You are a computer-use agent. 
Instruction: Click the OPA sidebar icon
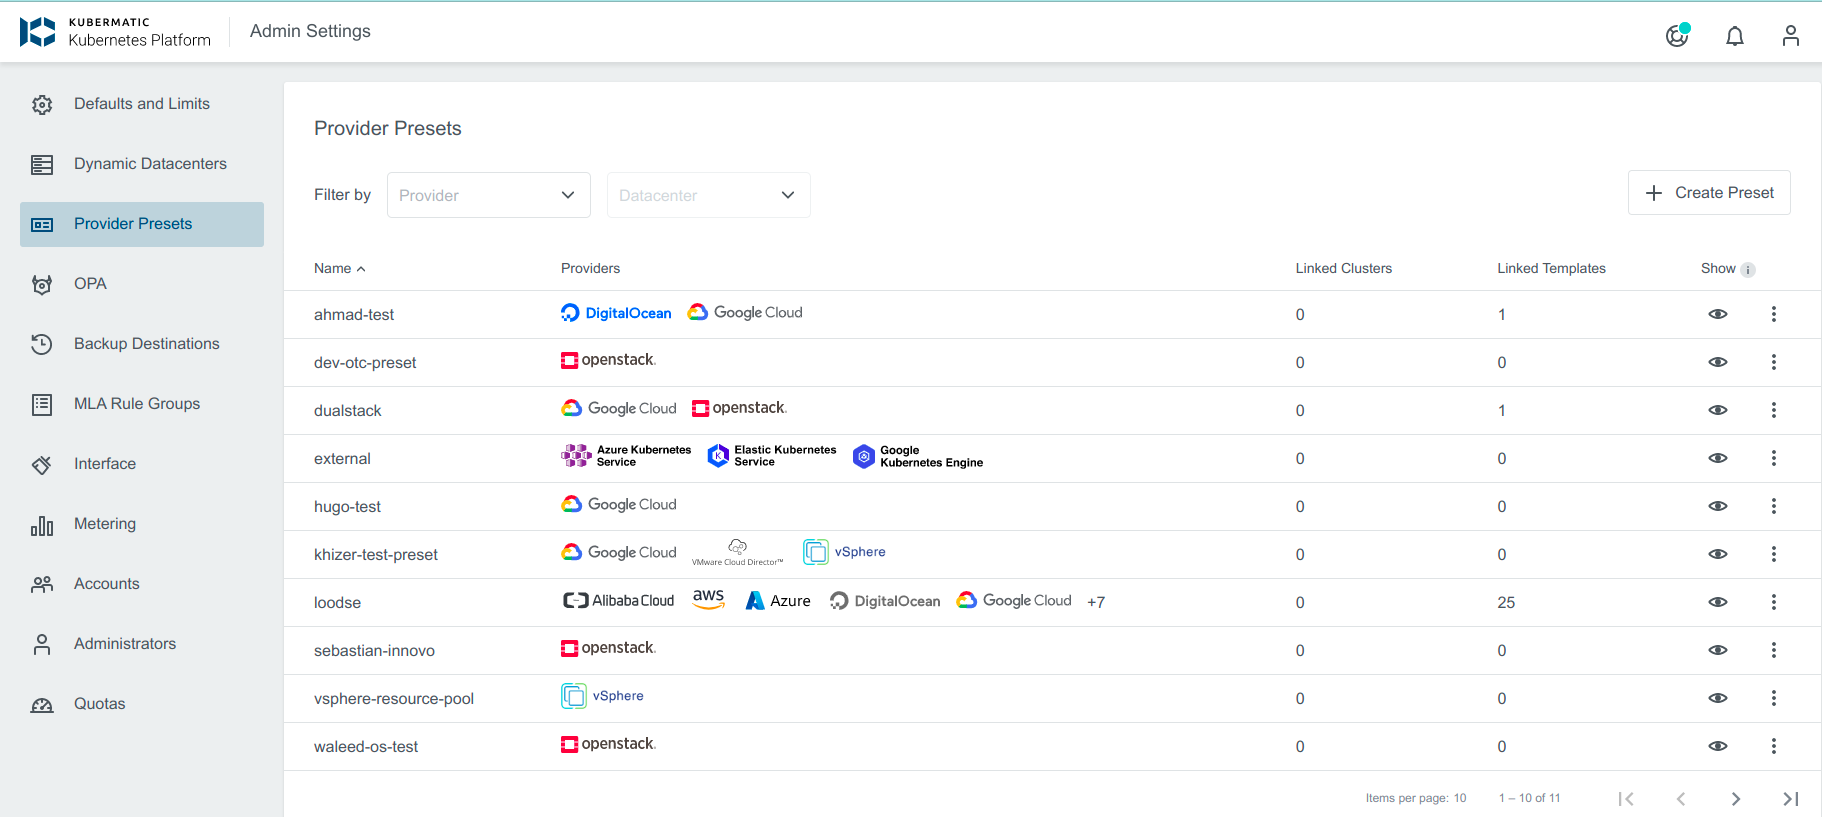42,284
